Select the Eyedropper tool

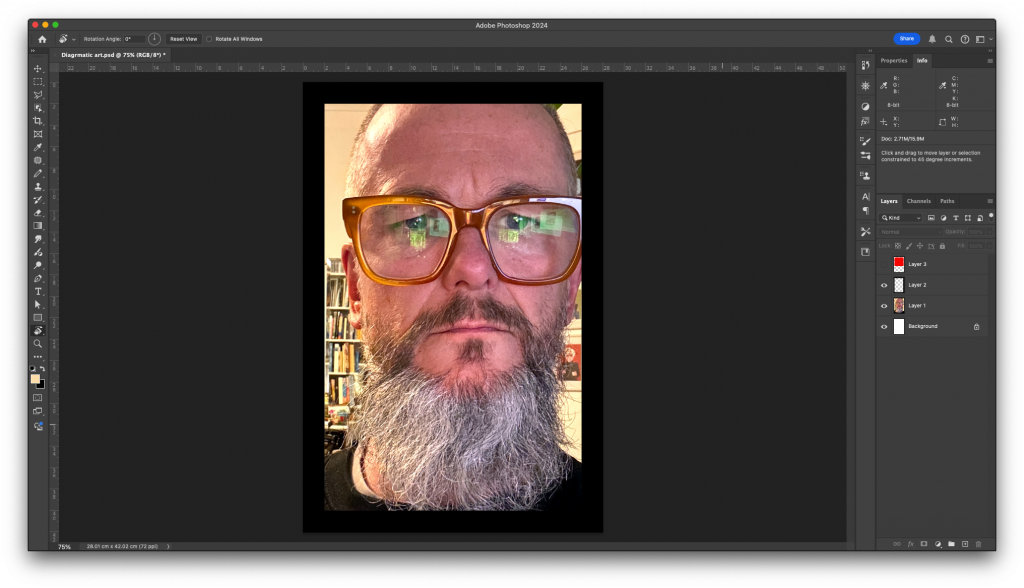38,147
